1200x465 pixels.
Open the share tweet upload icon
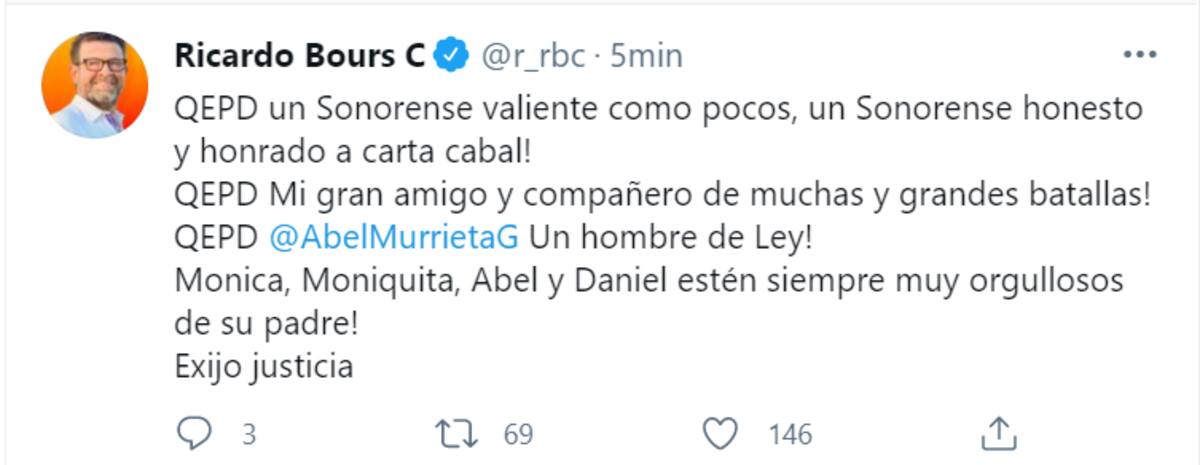tap(999, 432)
